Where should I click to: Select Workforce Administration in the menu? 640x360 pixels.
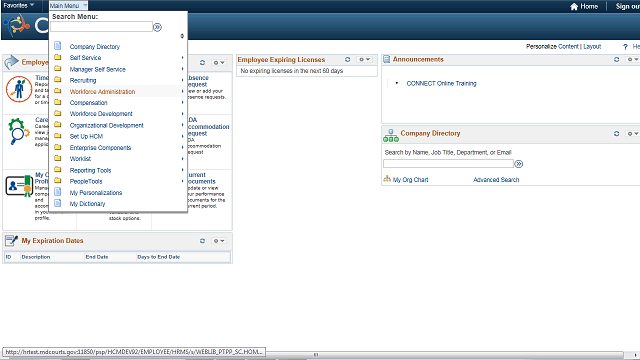(102, 91)
